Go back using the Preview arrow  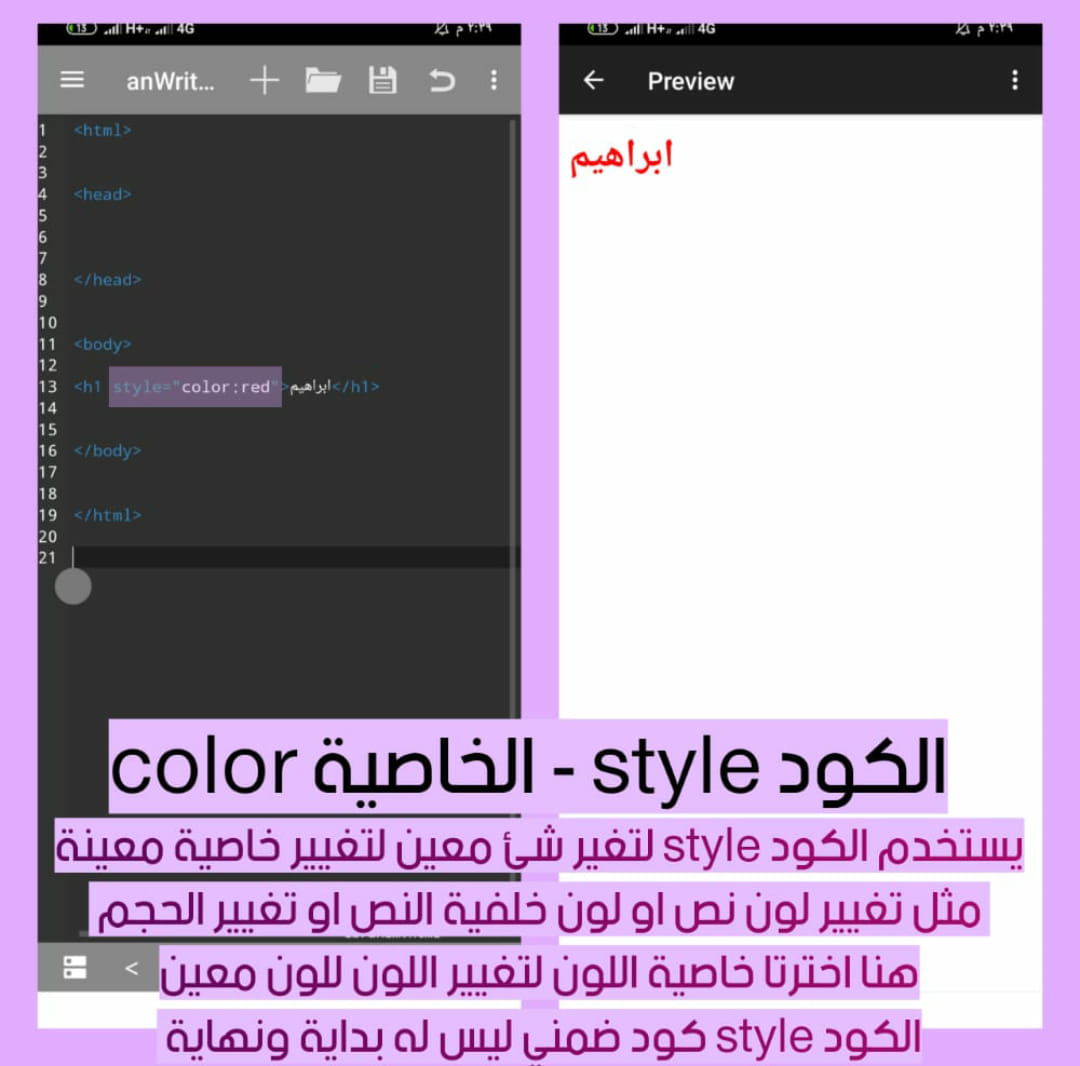click(594, 80)
